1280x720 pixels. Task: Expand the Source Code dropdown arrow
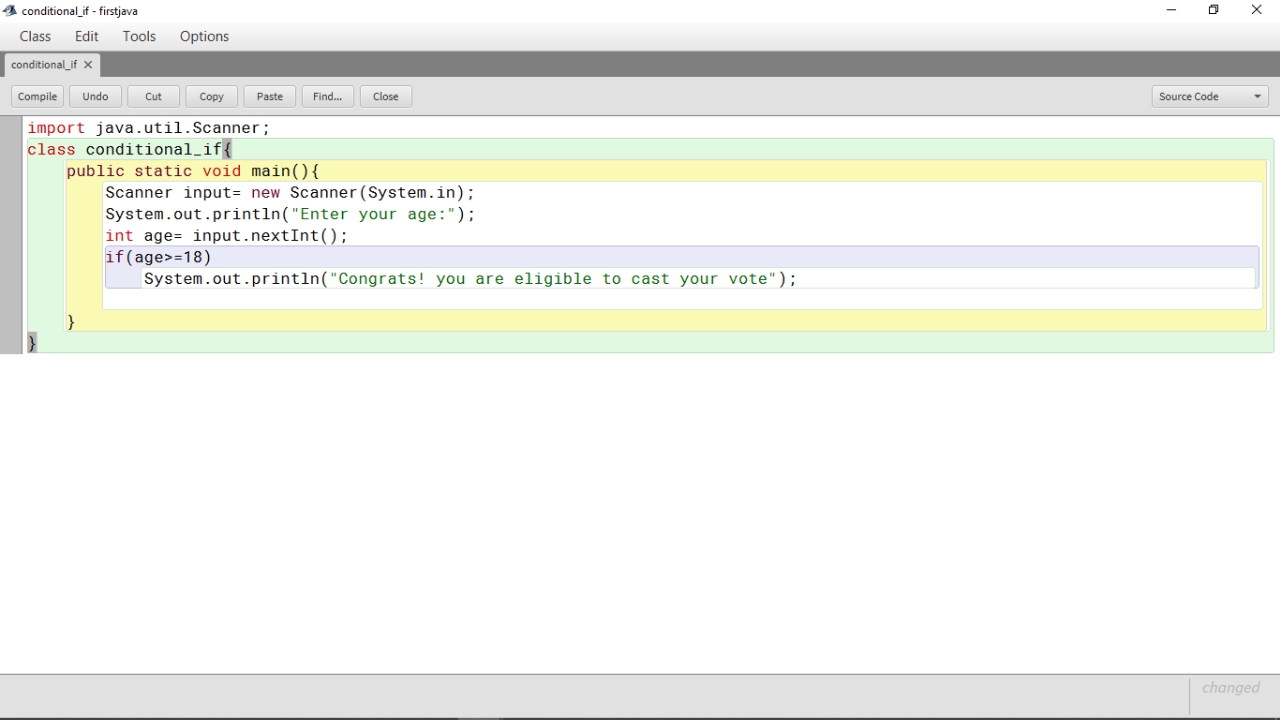(1257, 96)
